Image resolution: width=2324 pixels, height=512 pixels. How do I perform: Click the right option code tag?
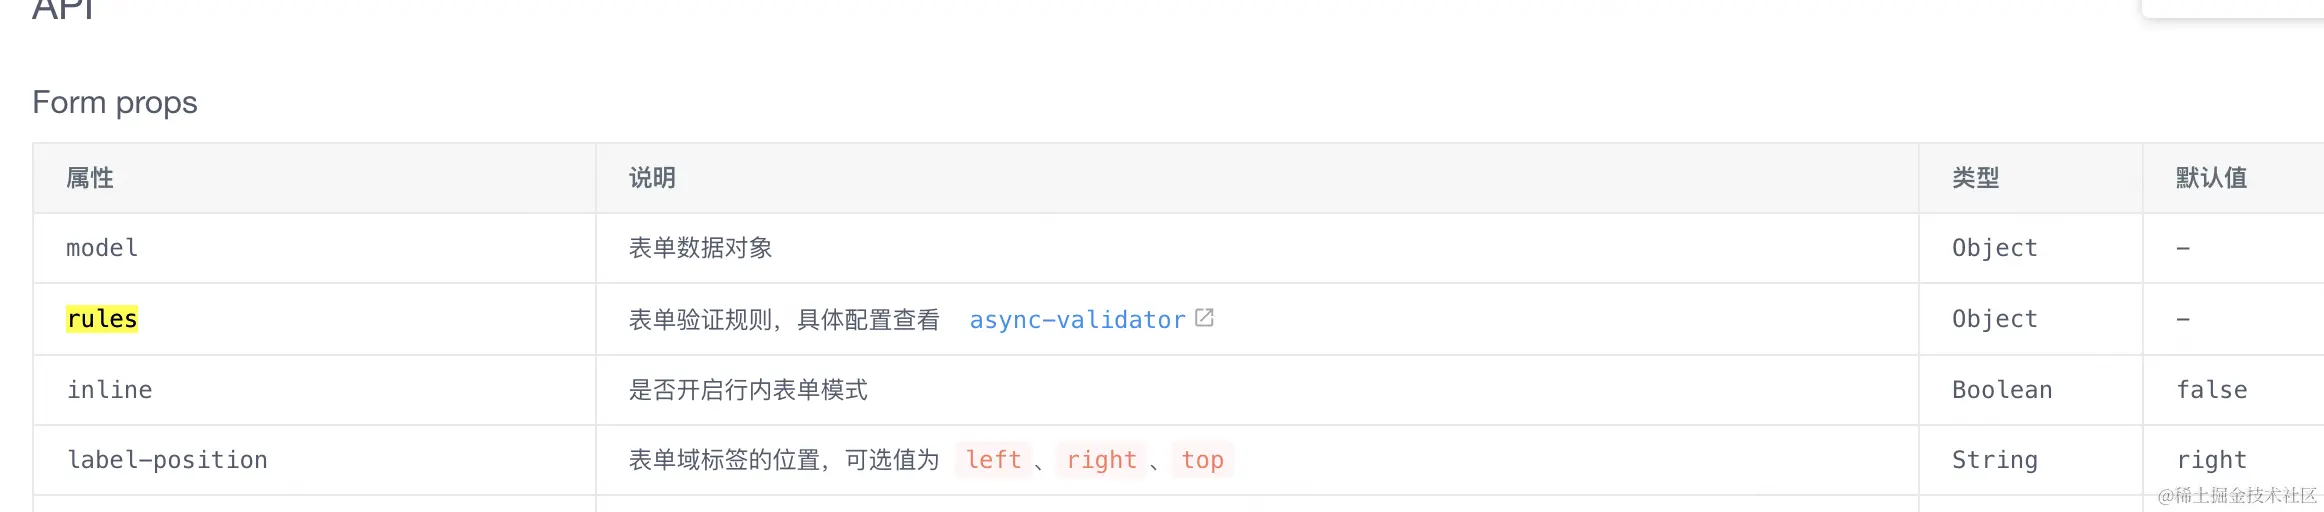coord(1101,460)
